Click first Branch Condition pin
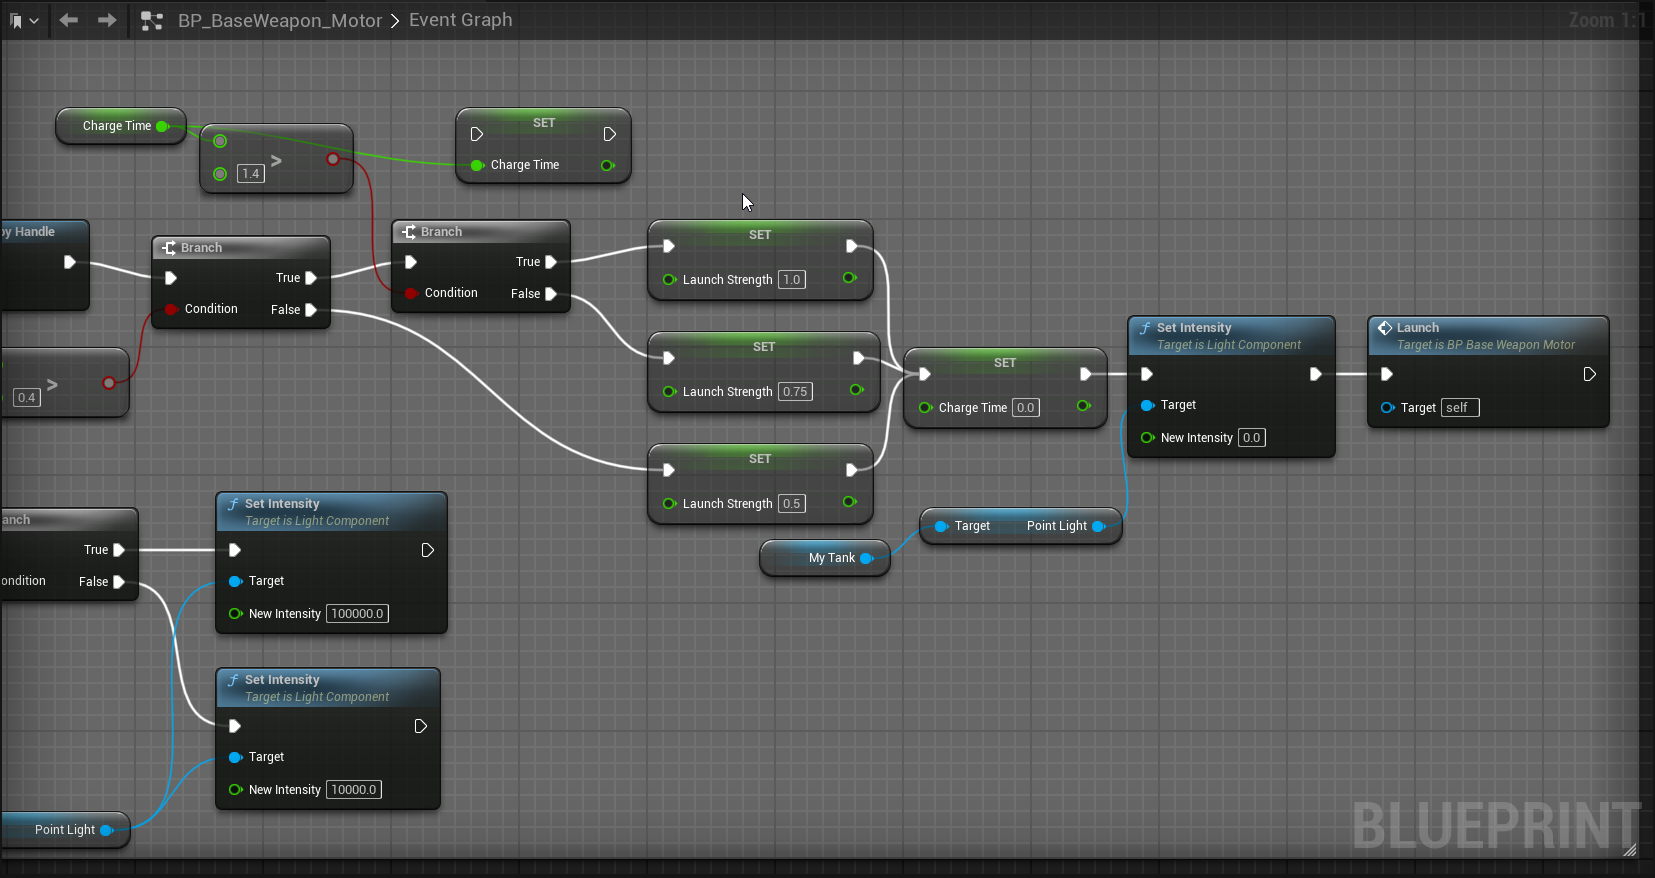 (171, 309)
